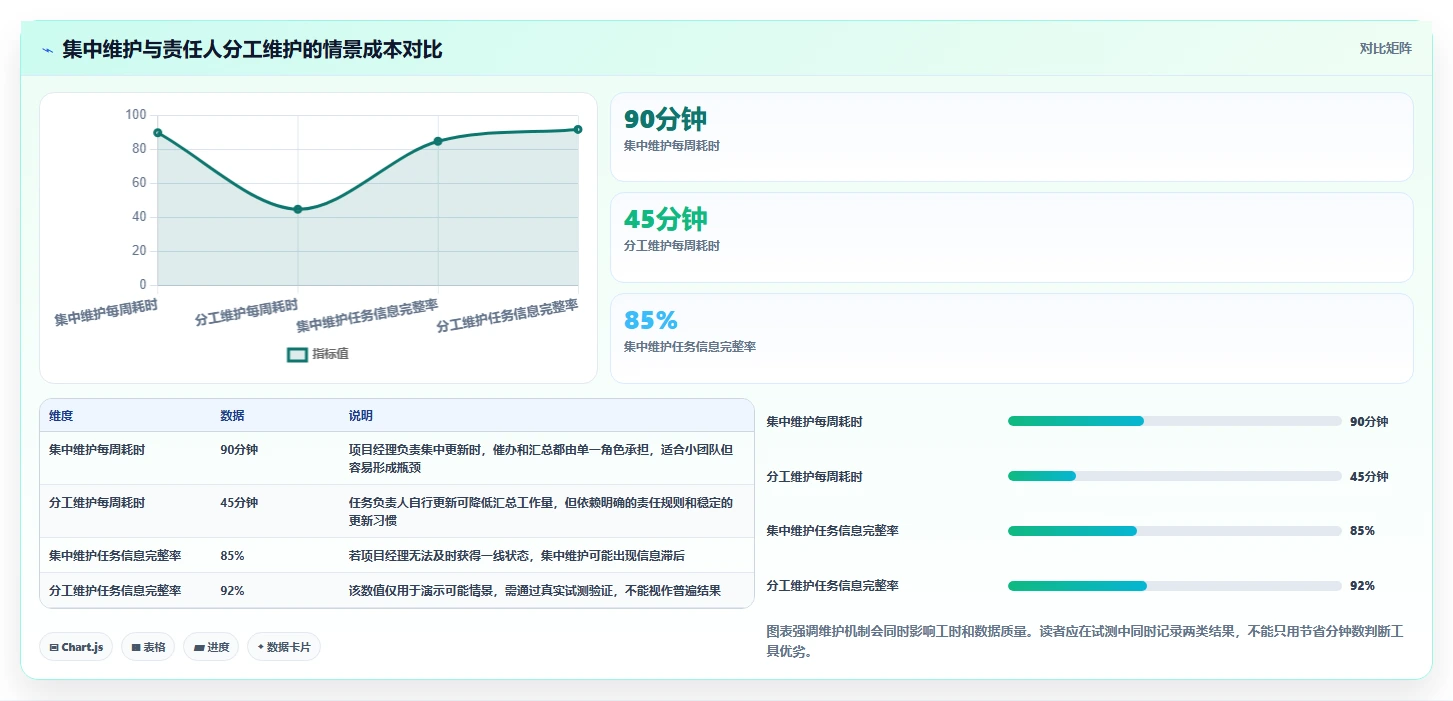Viewport: 1453px width, 701px height.
Task: Click the 45分钟 value in the table
Action: point(239,503)
